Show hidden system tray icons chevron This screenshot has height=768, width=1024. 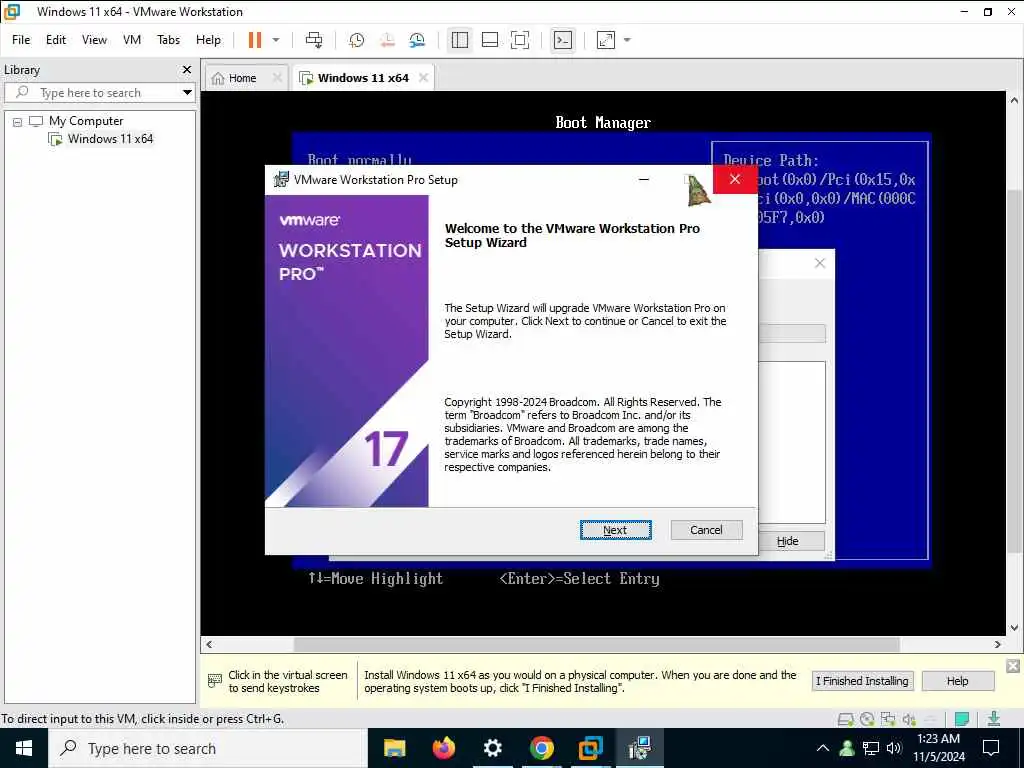823,748
